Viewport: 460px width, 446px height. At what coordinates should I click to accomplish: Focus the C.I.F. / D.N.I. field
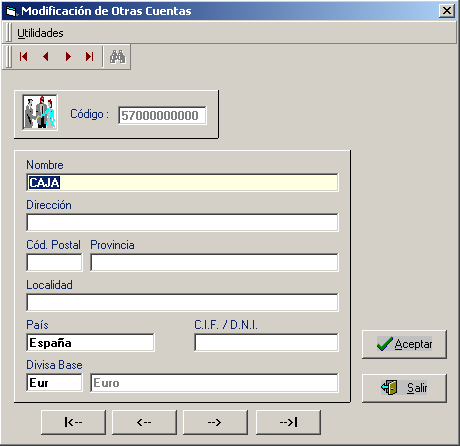coord(266,342)
